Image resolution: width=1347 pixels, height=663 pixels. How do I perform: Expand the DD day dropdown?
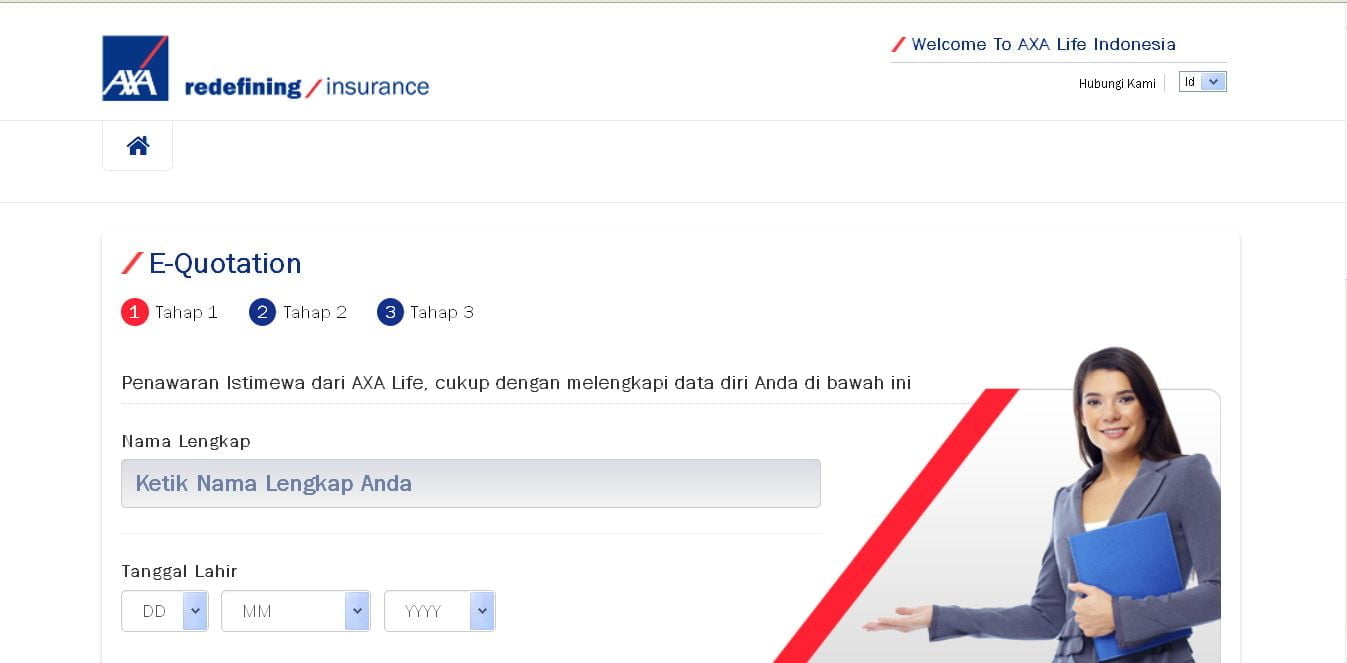pos(164,611)
